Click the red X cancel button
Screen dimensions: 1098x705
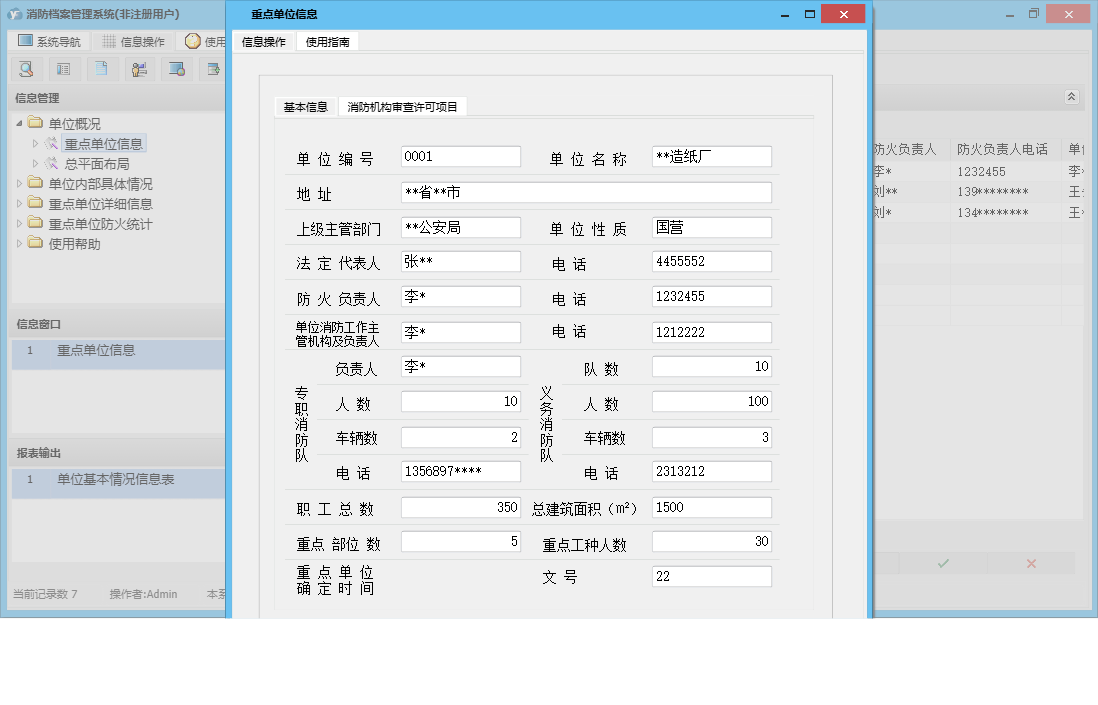(1030, 563)
